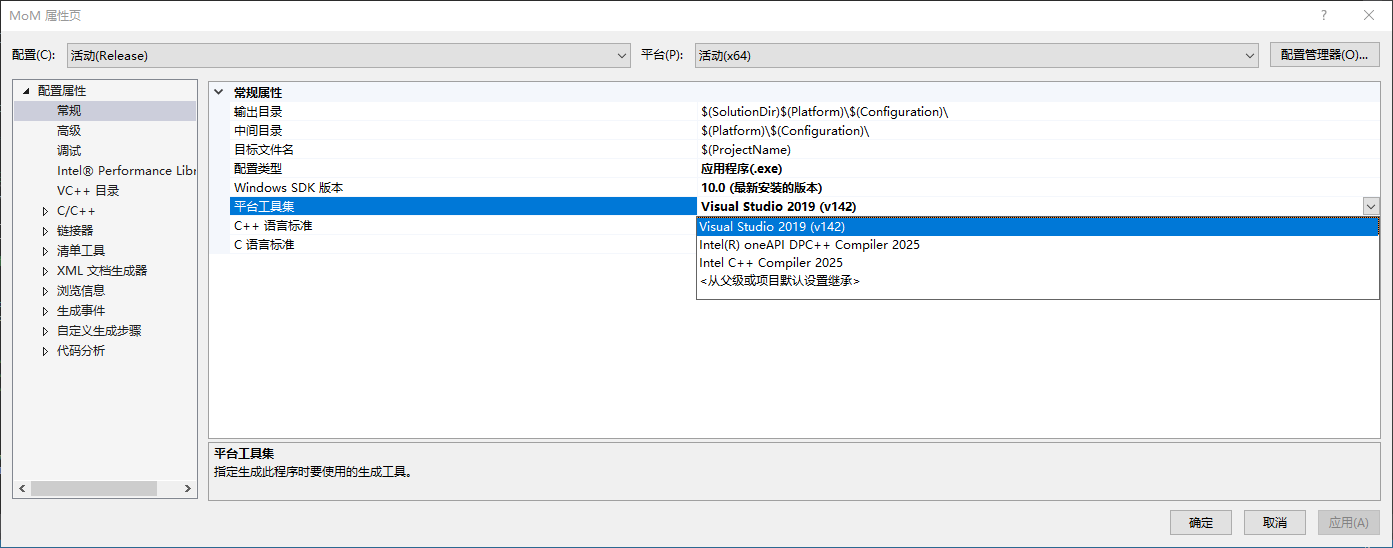The width and height of the screenshot is (1393, 548).
Task: Expand the 浏览信息 tree node arrow
Action: click(x=45, y=291)
